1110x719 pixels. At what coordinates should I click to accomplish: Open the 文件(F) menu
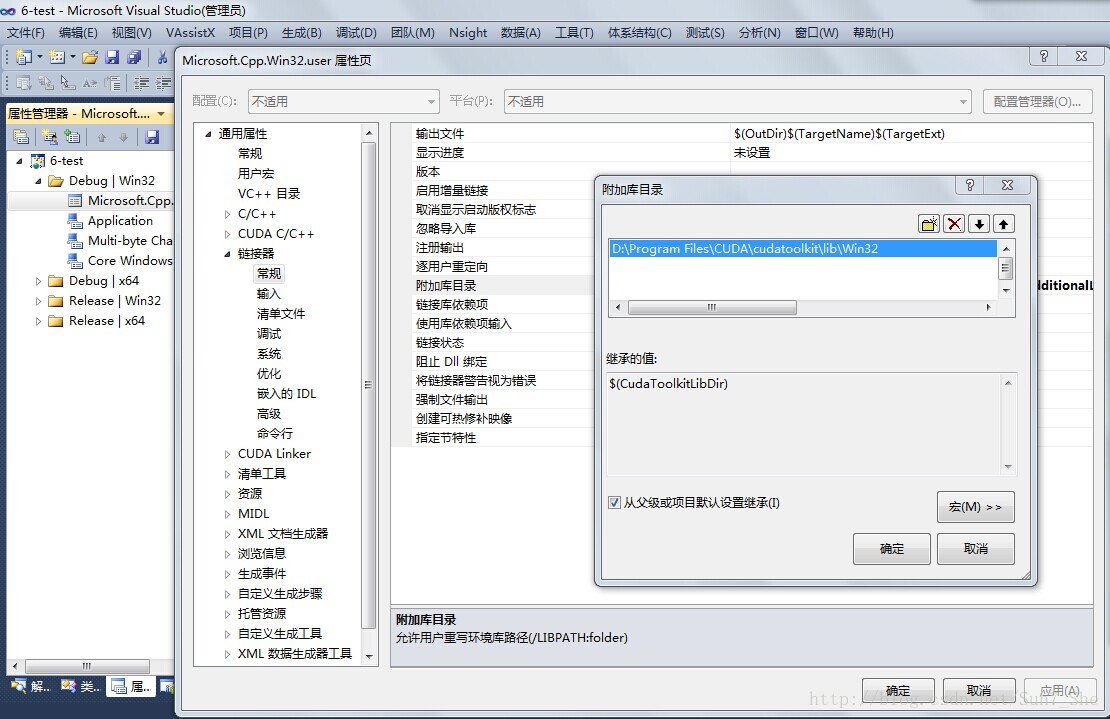(25, 33)
